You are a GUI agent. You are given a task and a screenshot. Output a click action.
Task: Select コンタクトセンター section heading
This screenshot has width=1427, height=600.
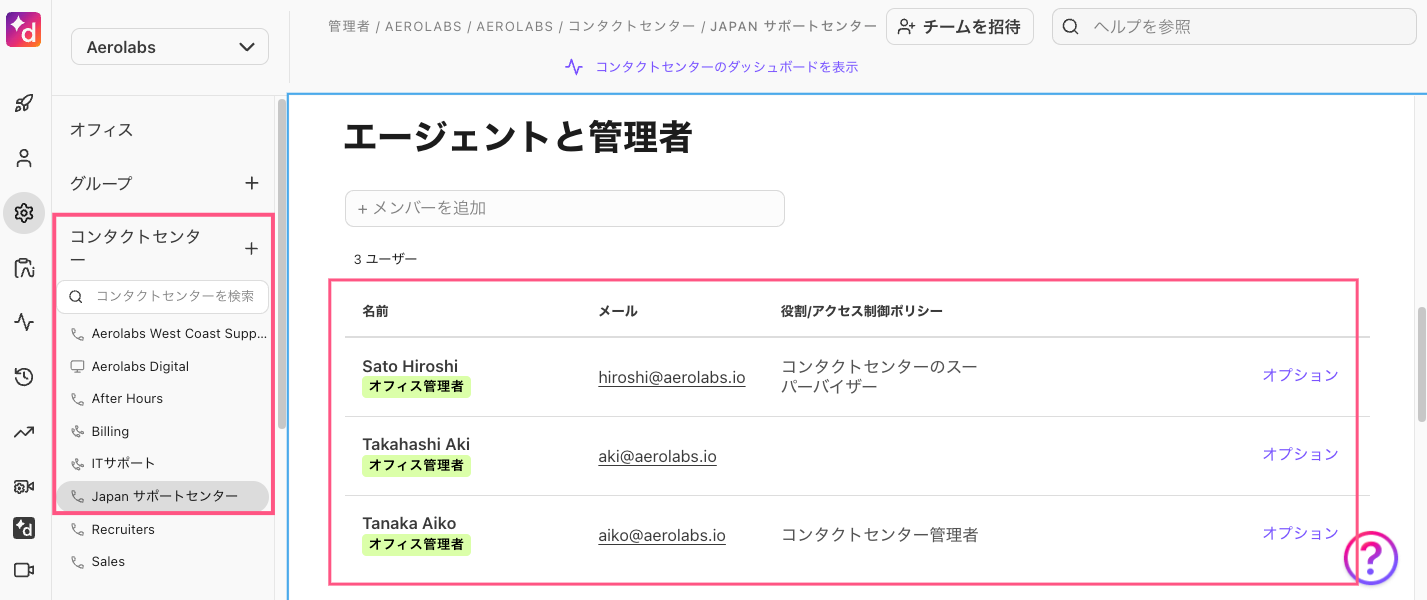click(134, 248)
